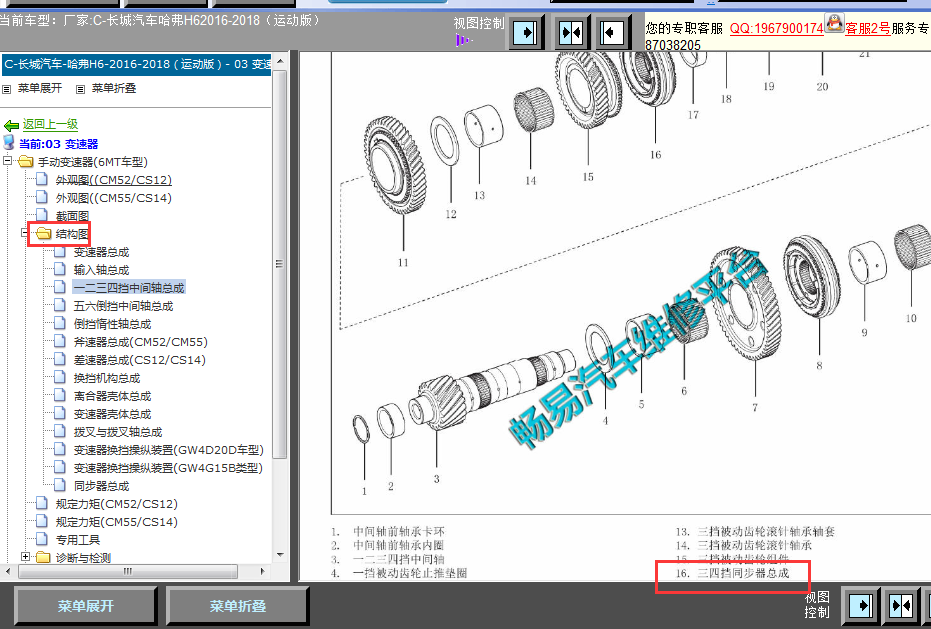
Task: Open the 一二三四挡中间轴总成 page
Action: (x=129, y=287)
